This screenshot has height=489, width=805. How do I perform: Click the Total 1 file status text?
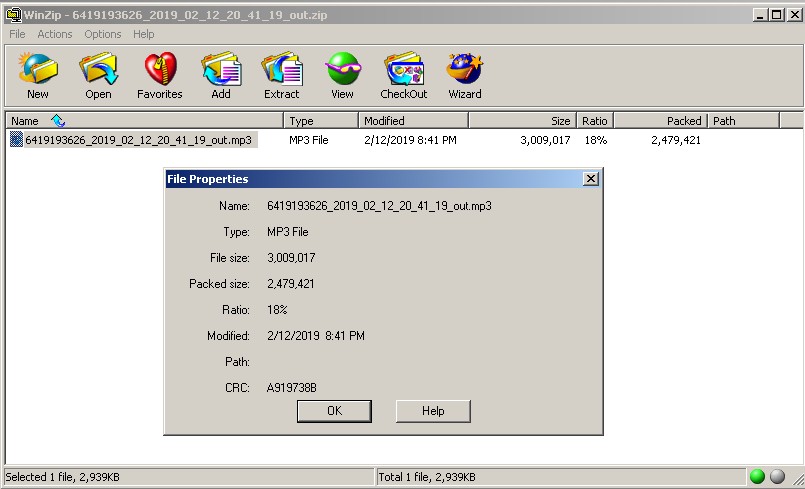(427, 477)
